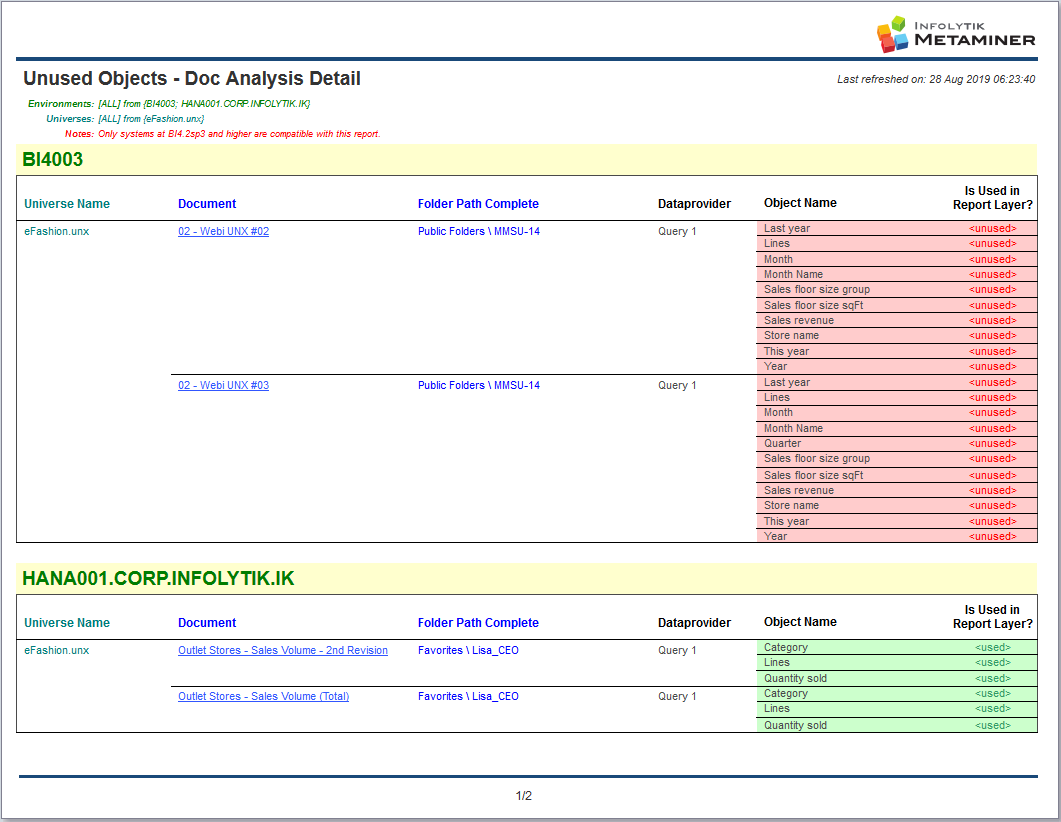Click Is Used in Report Layer header in BI4003 table

point(993,198)
